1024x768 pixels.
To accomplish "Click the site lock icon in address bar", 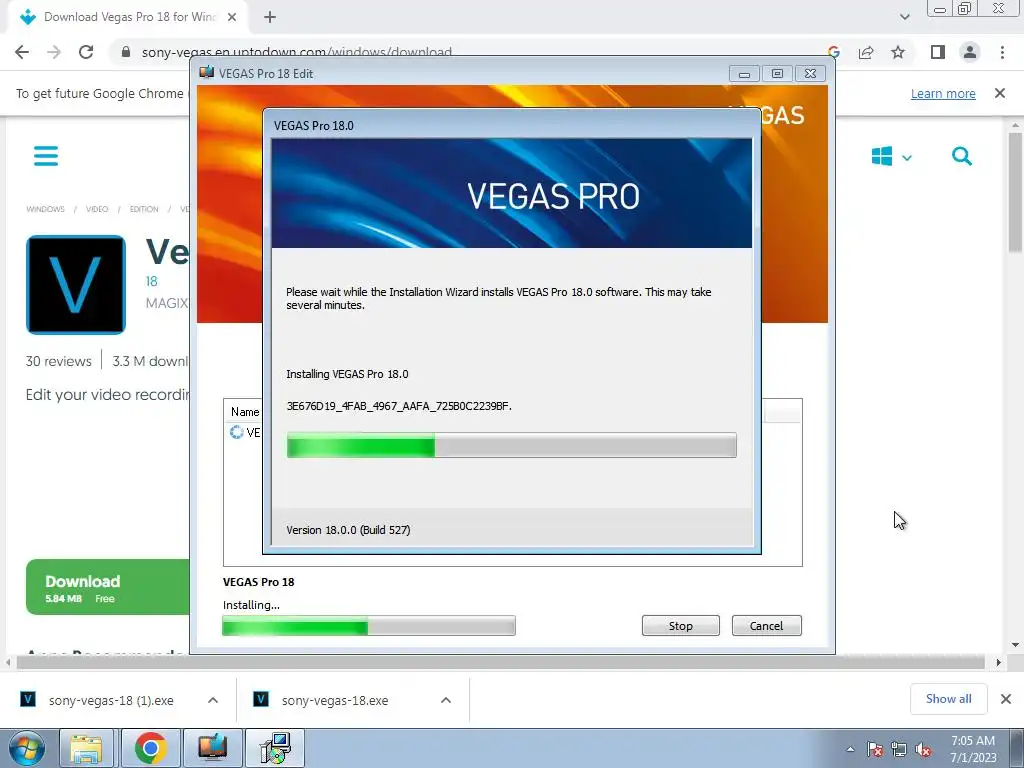I will pyautogui.click(x=126, y=52).
